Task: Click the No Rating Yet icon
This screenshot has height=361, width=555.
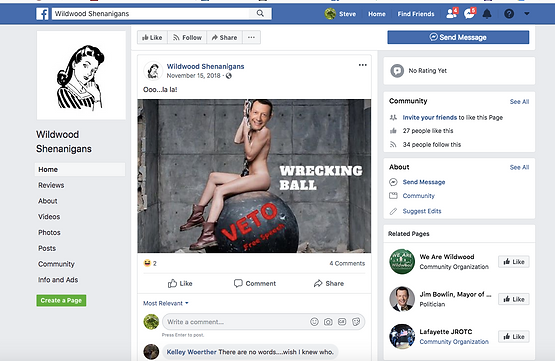Action: pos(397,71)
